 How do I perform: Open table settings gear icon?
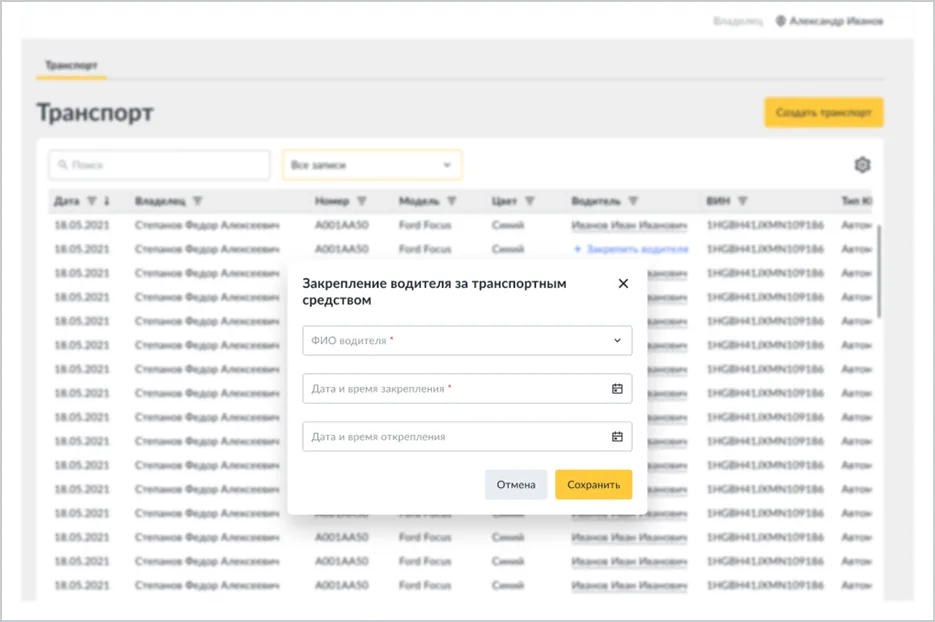862,165
